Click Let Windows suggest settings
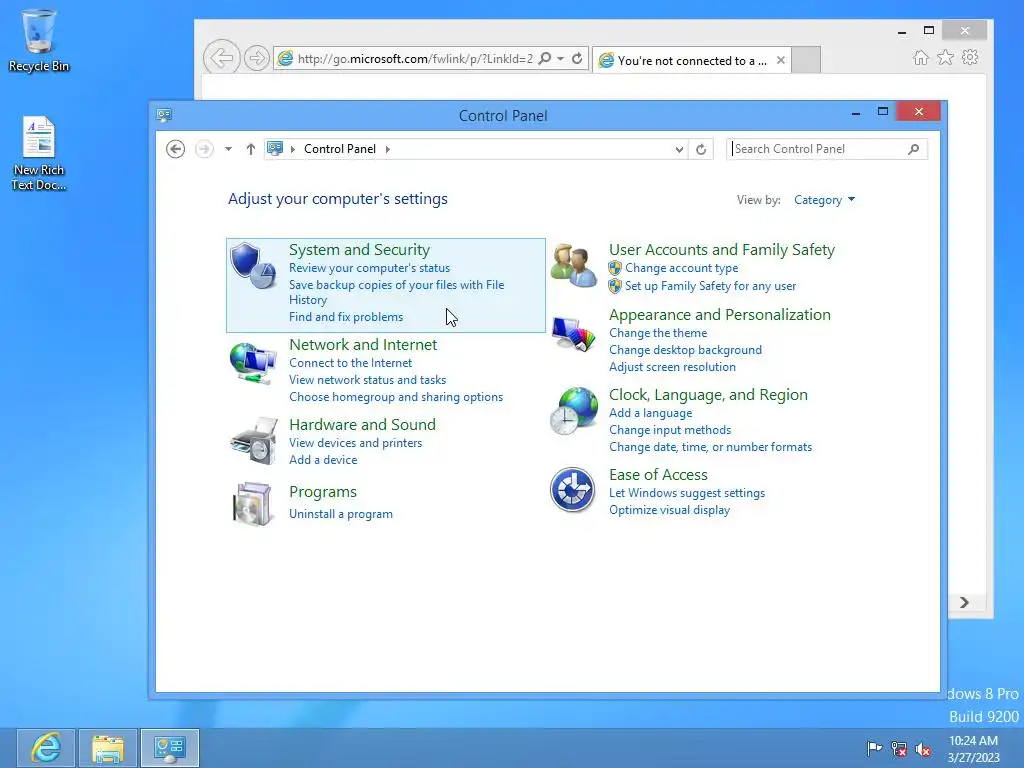This screenshot has height=768, width=1024. pos(686,493)
